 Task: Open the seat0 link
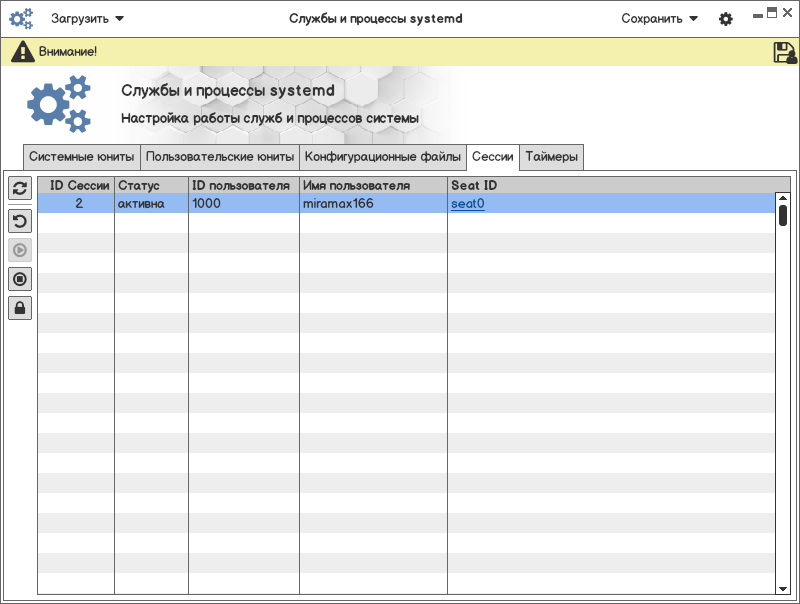pyautogui.click(x=467, y=203)
